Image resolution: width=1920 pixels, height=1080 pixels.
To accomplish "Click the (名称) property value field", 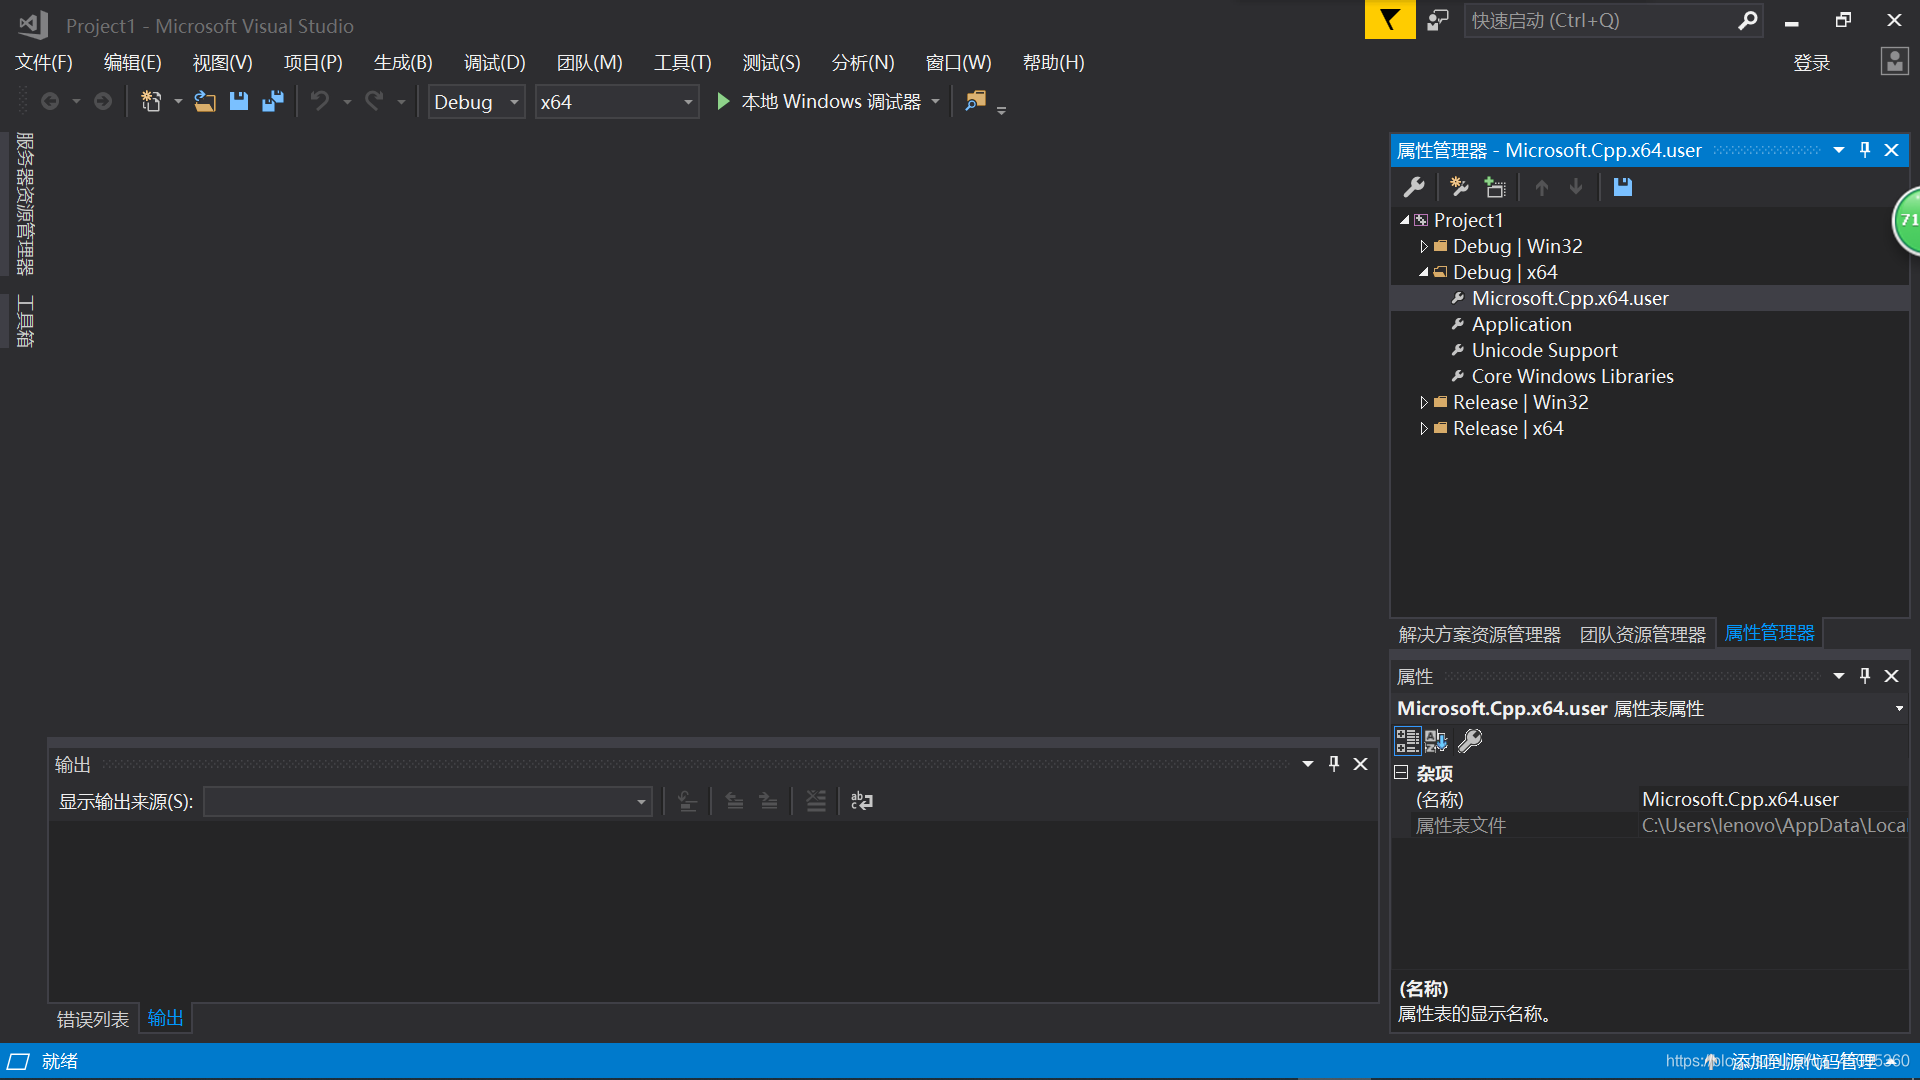I will [1773, 799].
